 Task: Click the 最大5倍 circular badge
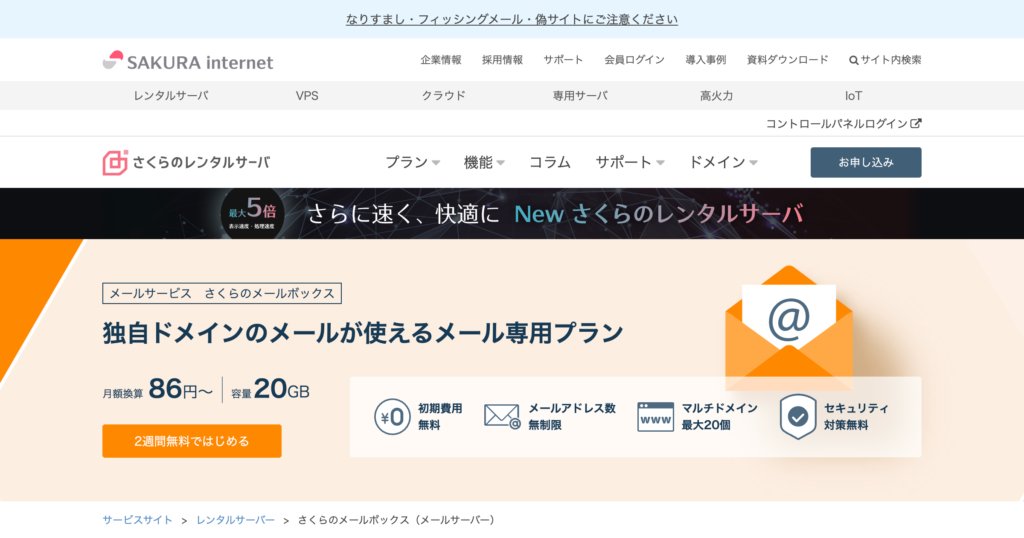(252, 214)
